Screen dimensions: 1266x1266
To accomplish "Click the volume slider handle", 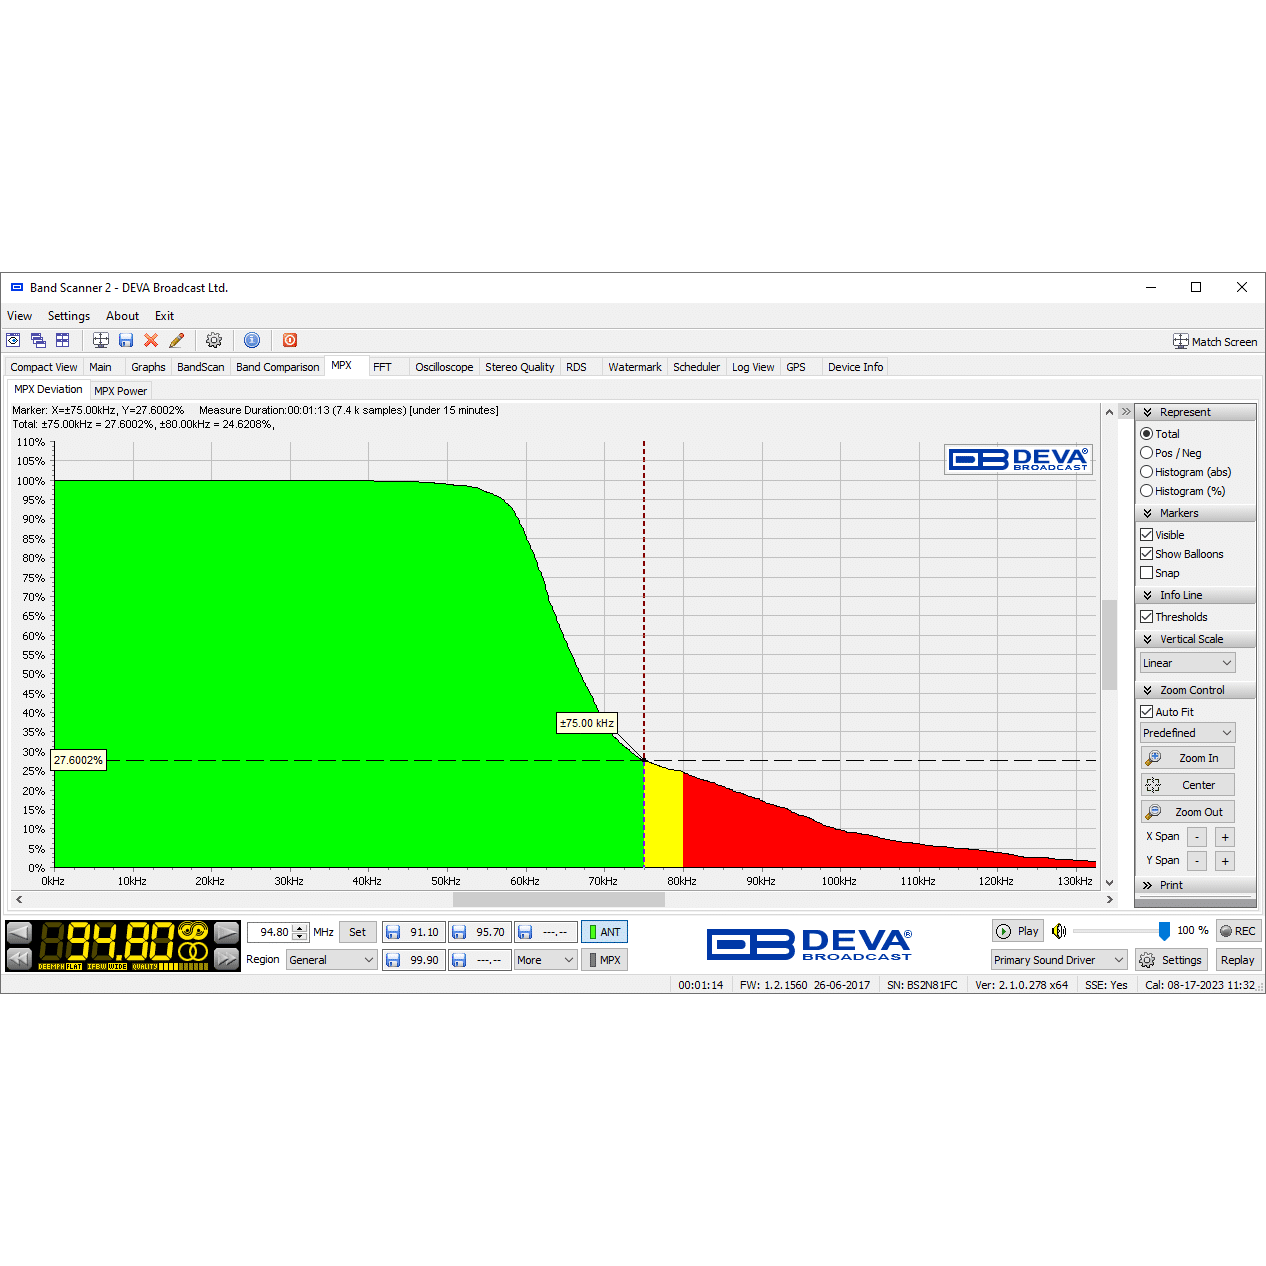I will (x=1164, y=931).
